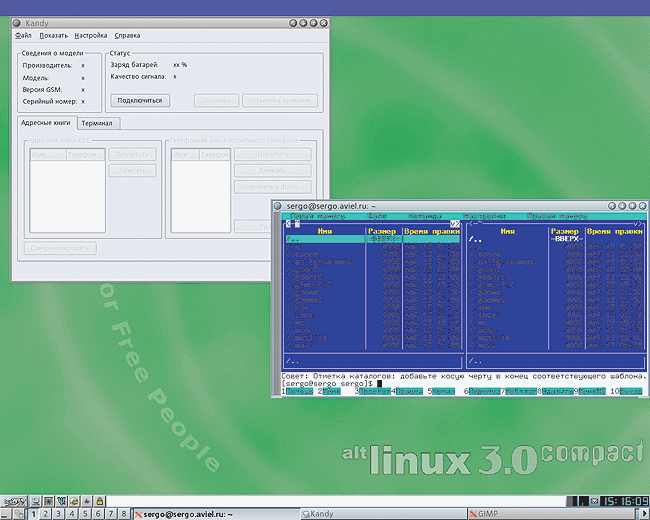
Task: Switch to the Терминал tab in Kandy
Action: click(x=97, y=123)
